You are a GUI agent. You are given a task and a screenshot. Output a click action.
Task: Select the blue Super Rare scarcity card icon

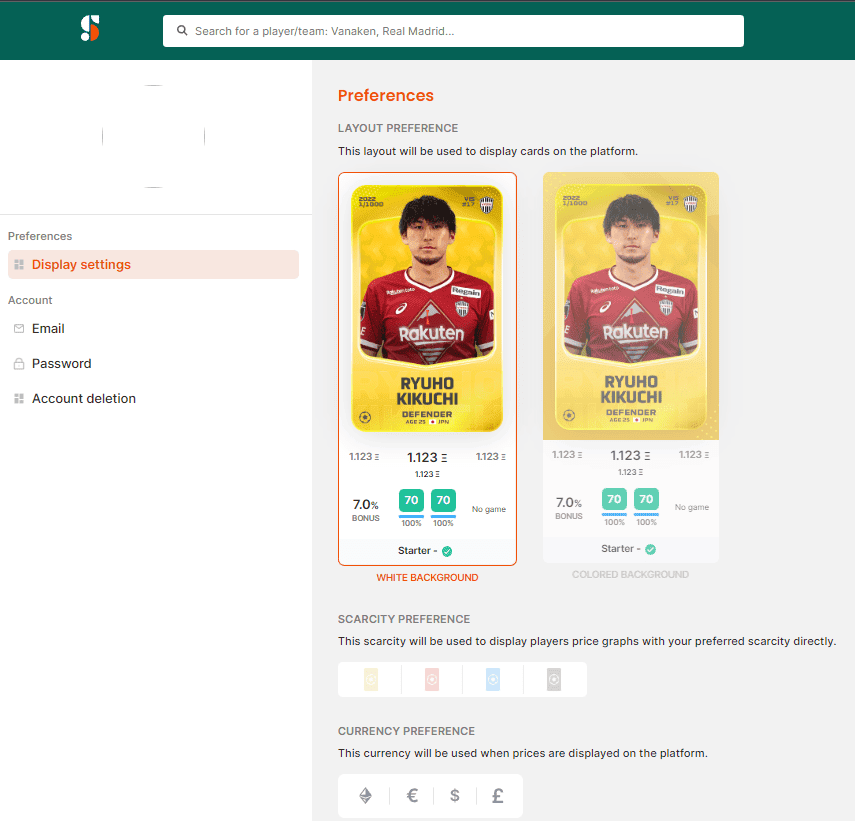tap(492, 679)
